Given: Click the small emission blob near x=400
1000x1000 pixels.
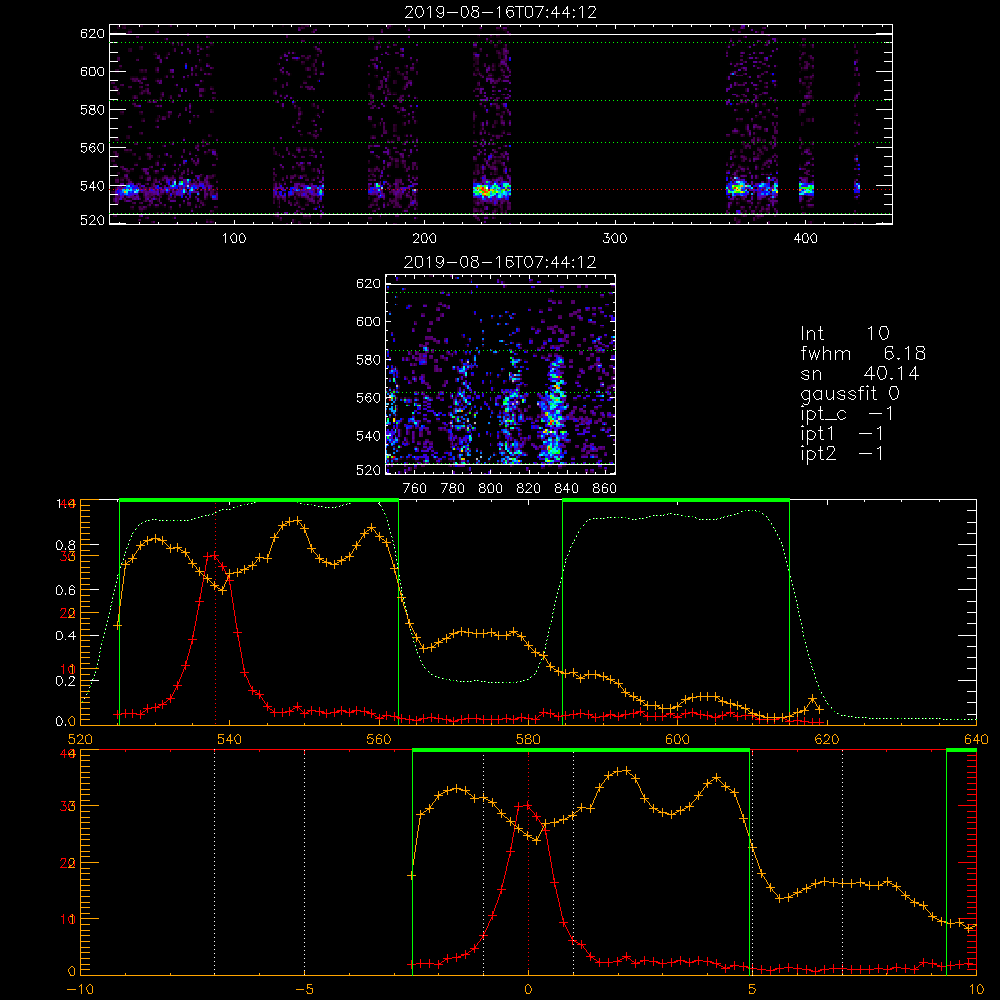Looking at the screenshot, I should 806,189.
